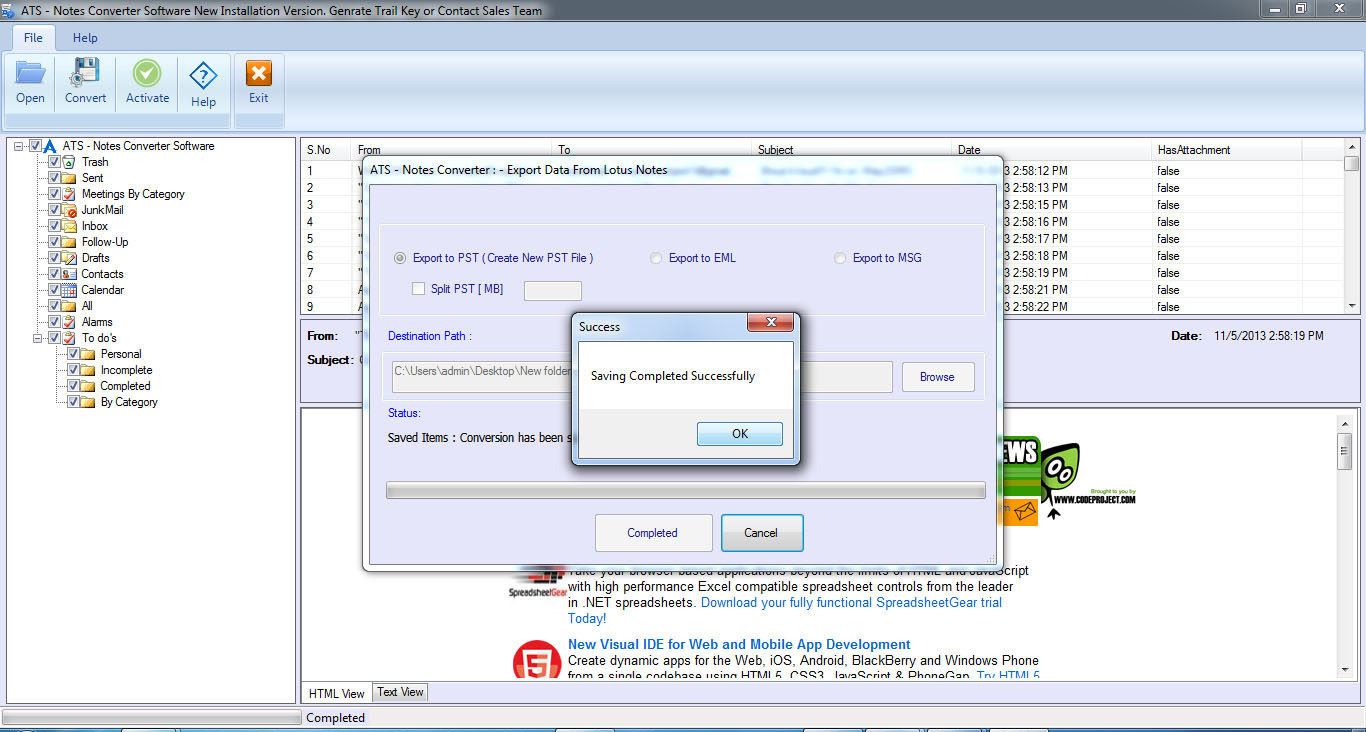Viewport: 1366px width, 732px height.
Task: Select the Alarms icon in tree
Action: point(69,322)
